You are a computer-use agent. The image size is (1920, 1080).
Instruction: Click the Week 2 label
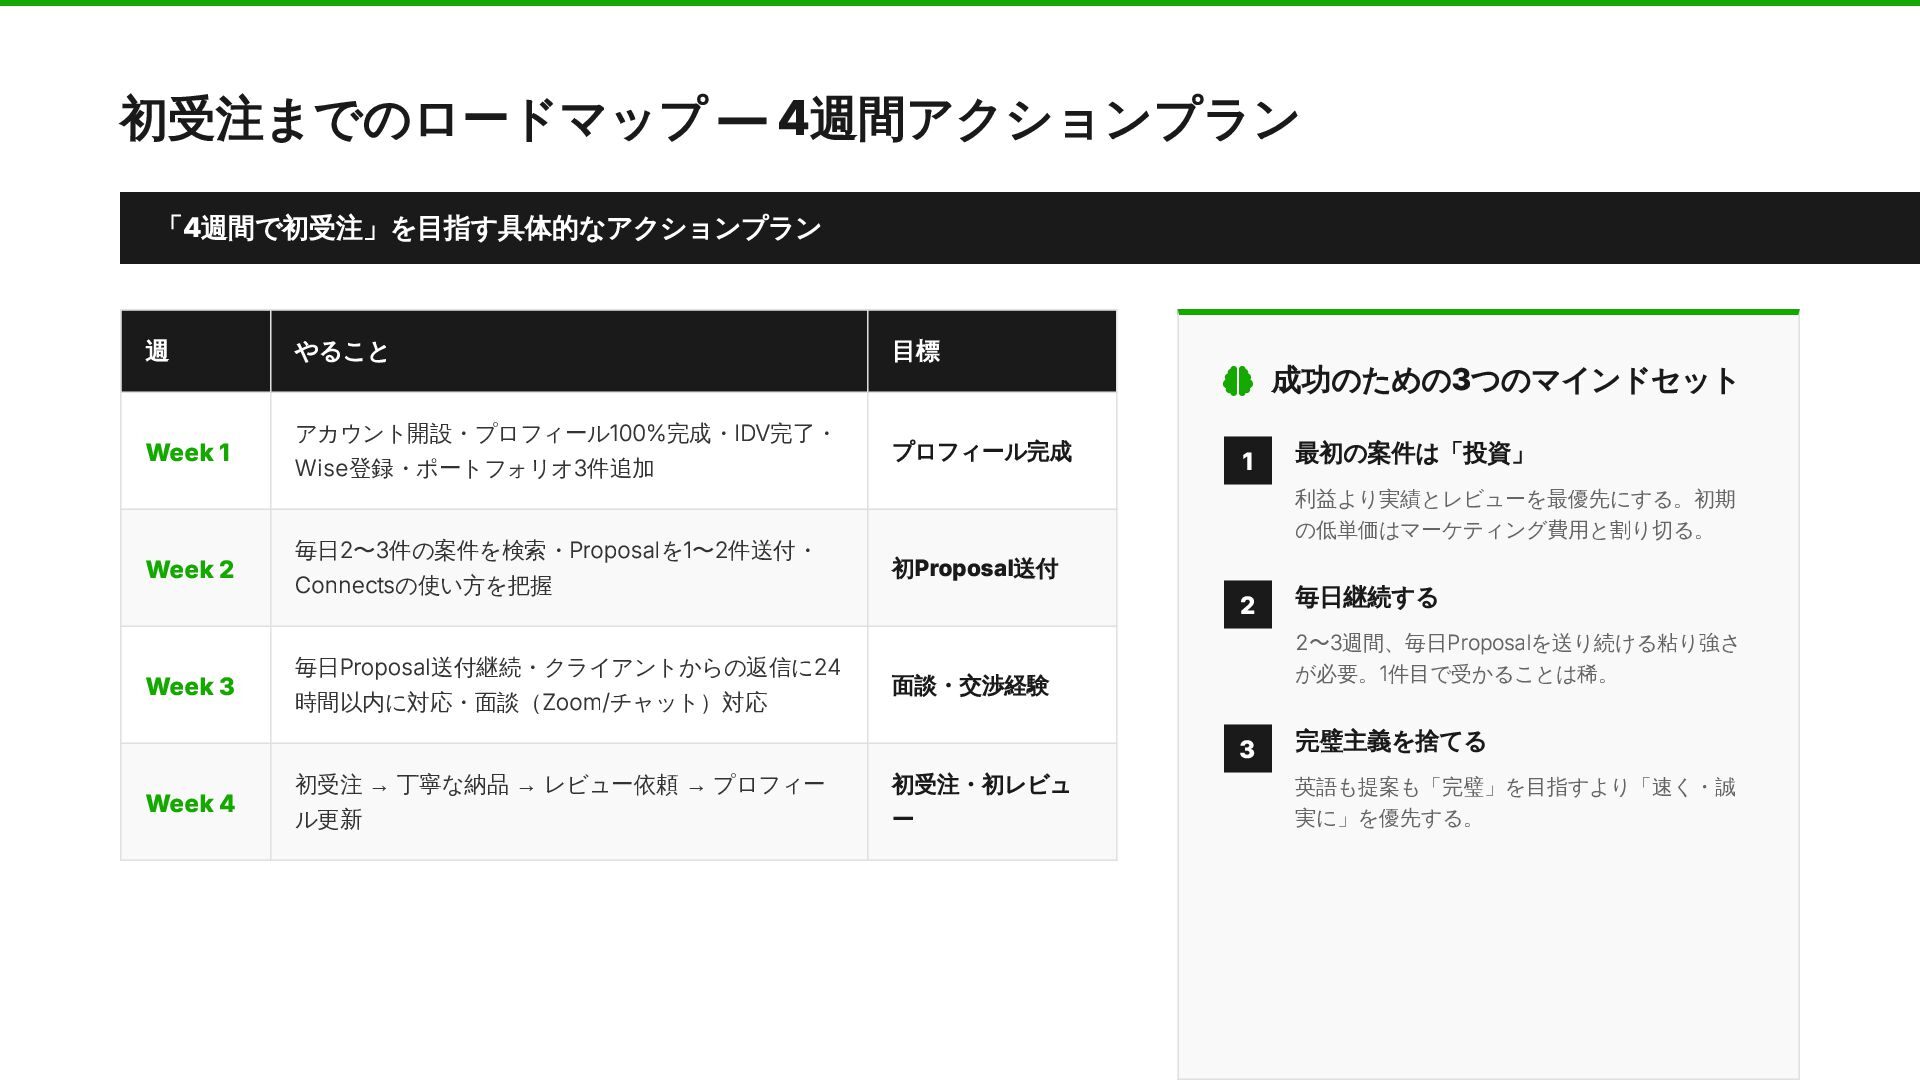click(x=190, y=569)
